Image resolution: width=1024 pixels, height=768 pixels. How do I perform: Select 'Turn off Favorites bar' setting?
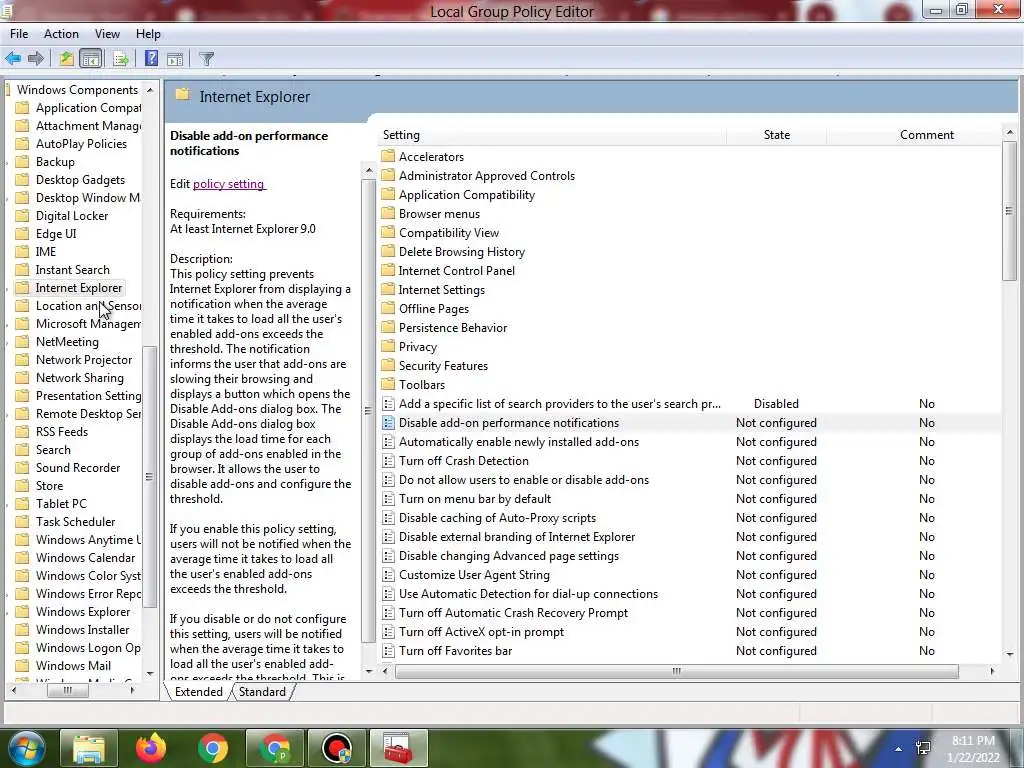click(455, 651)
